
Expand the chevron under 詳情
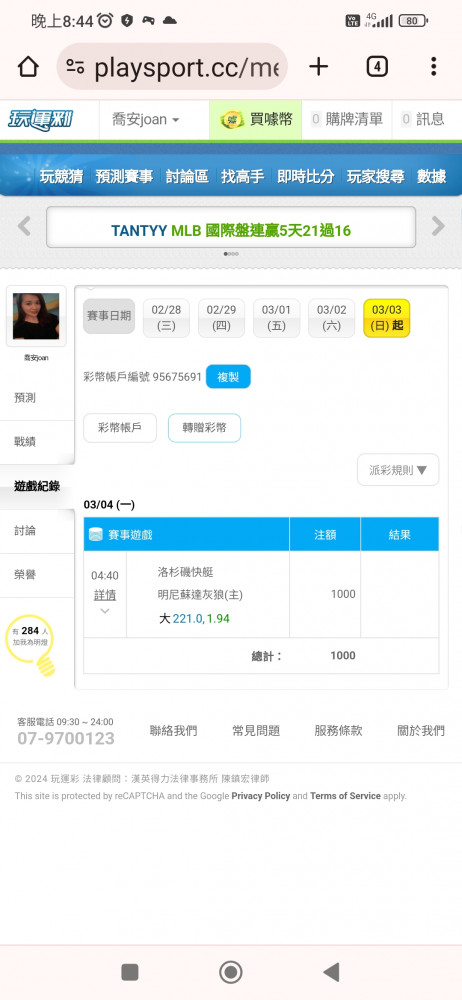(105, 611)
